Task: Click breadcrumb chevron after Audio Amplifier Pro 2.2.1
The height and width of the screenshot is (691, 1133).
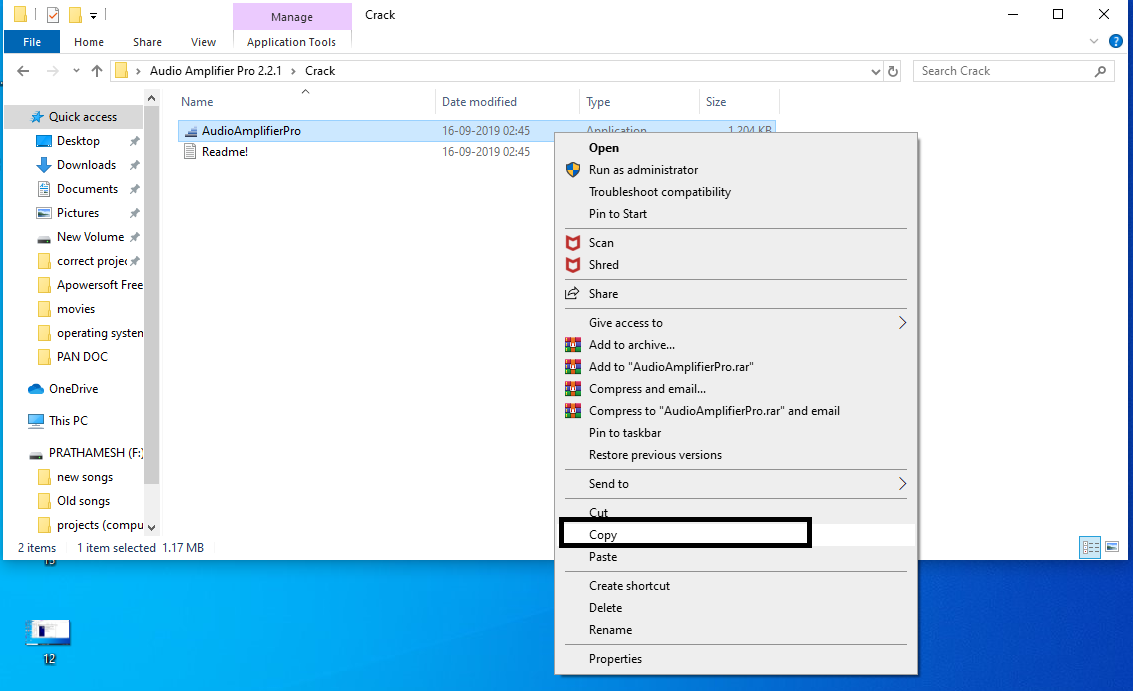Action: (293, 71)
